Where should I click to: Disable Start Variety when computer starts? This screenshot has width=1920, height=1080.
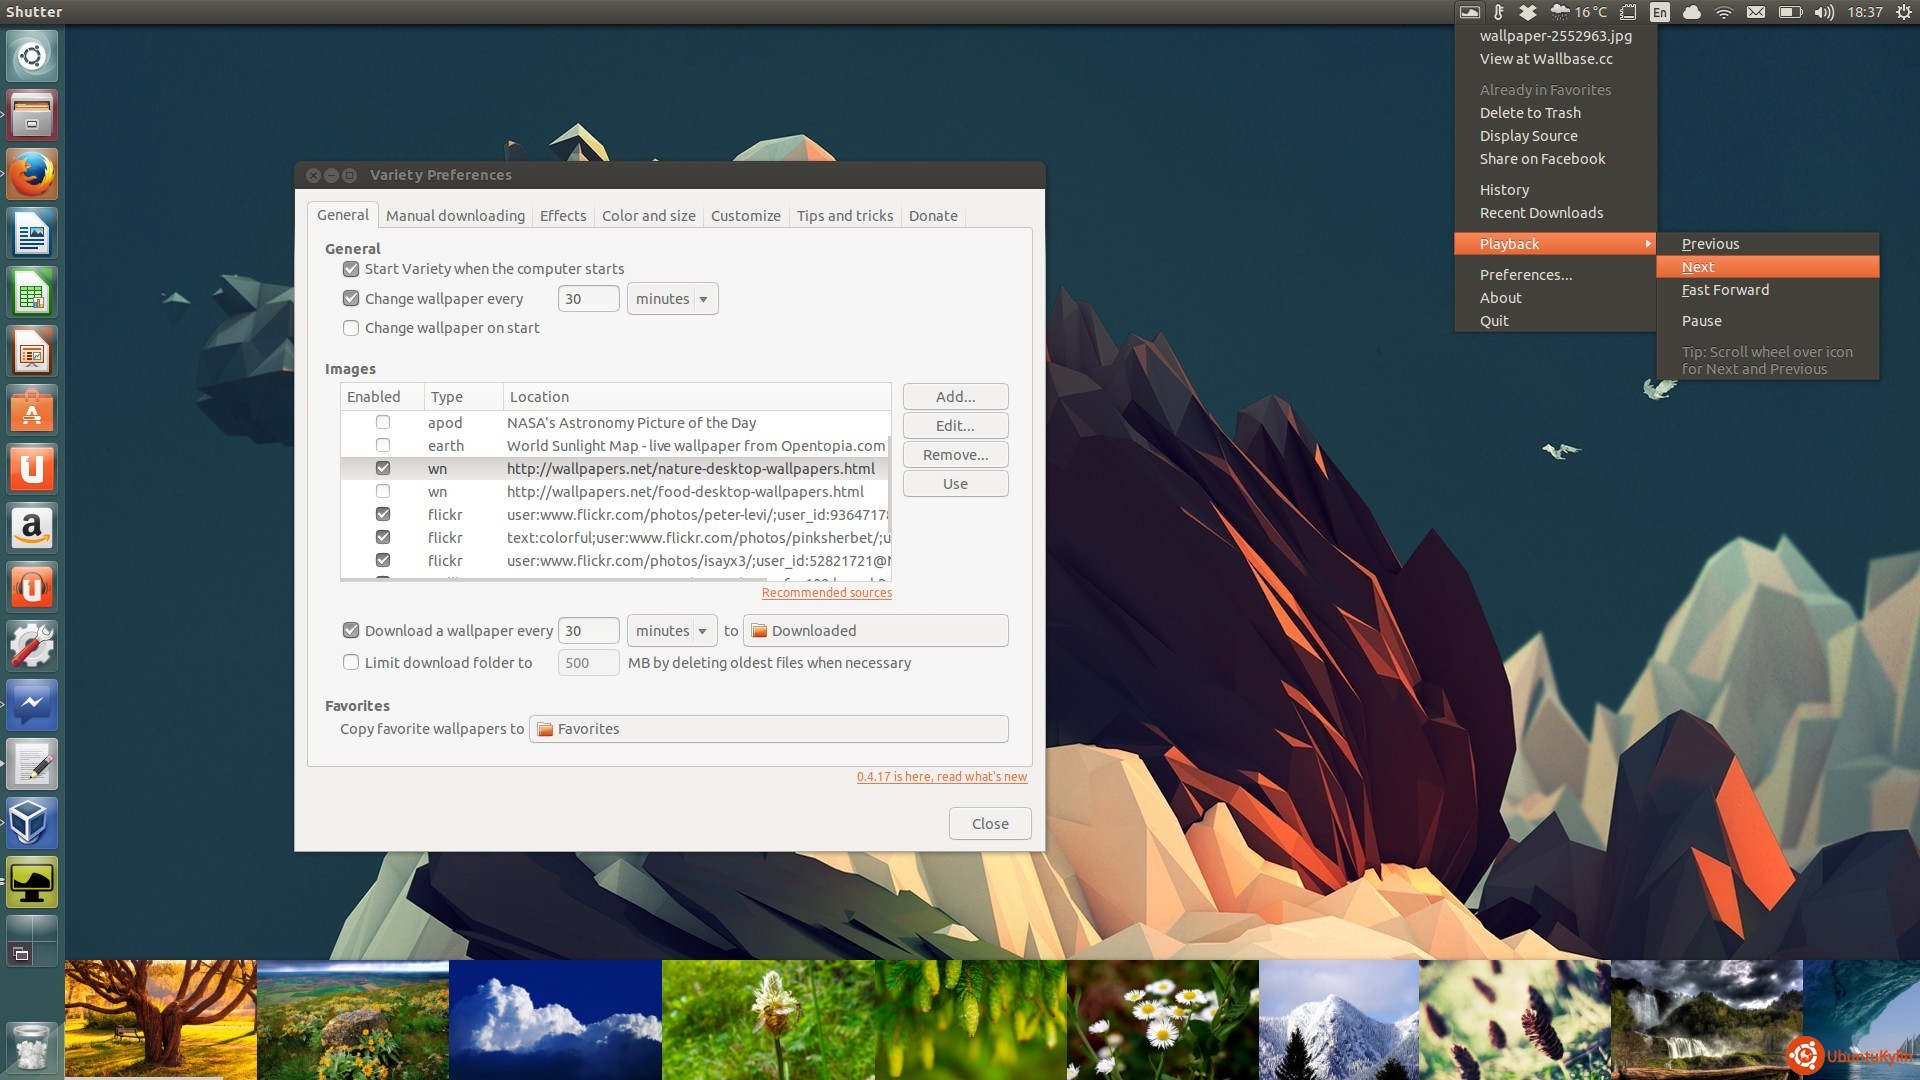(351, 269)
